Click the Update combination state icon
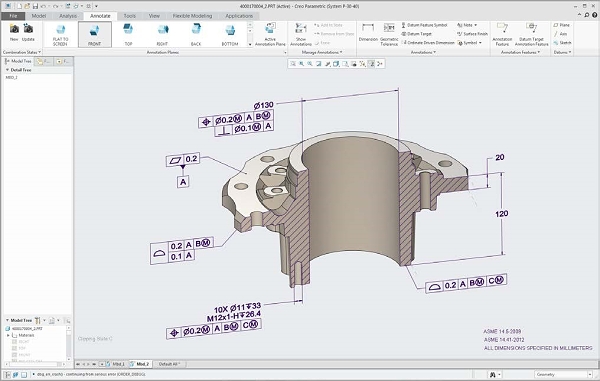The image size is (600, 381). point(28,29)
